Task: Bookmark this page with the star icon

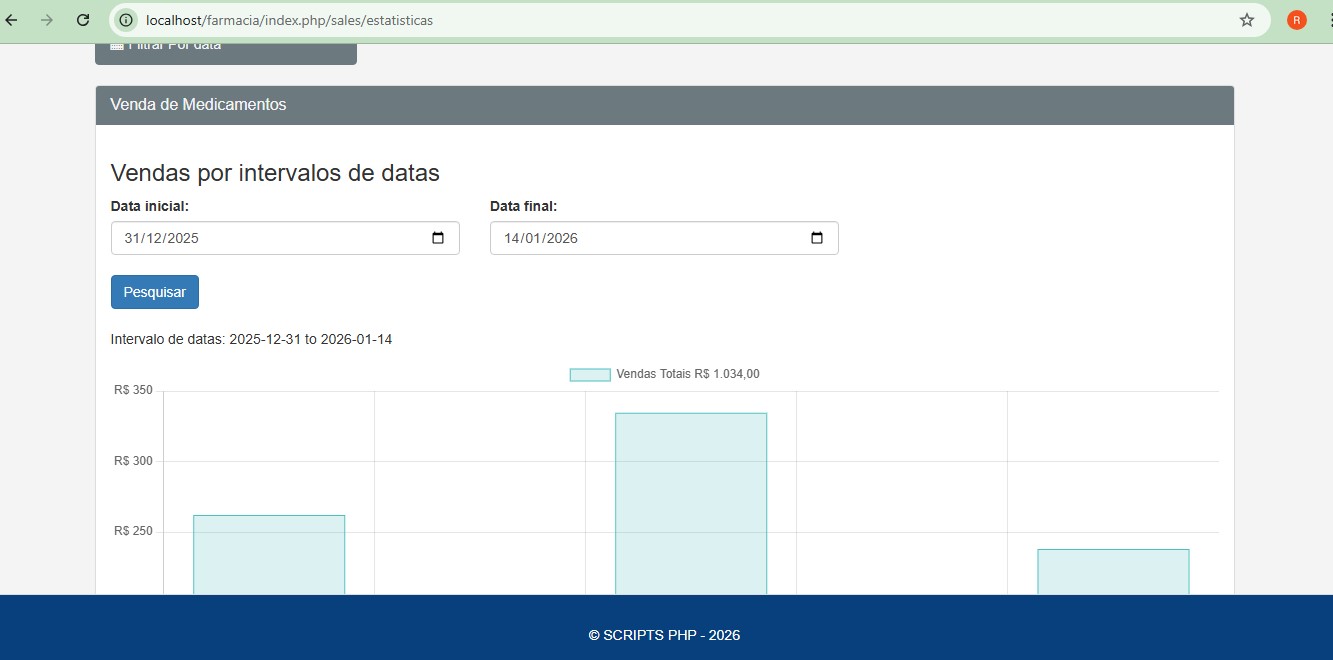Action: point(1246,20)
